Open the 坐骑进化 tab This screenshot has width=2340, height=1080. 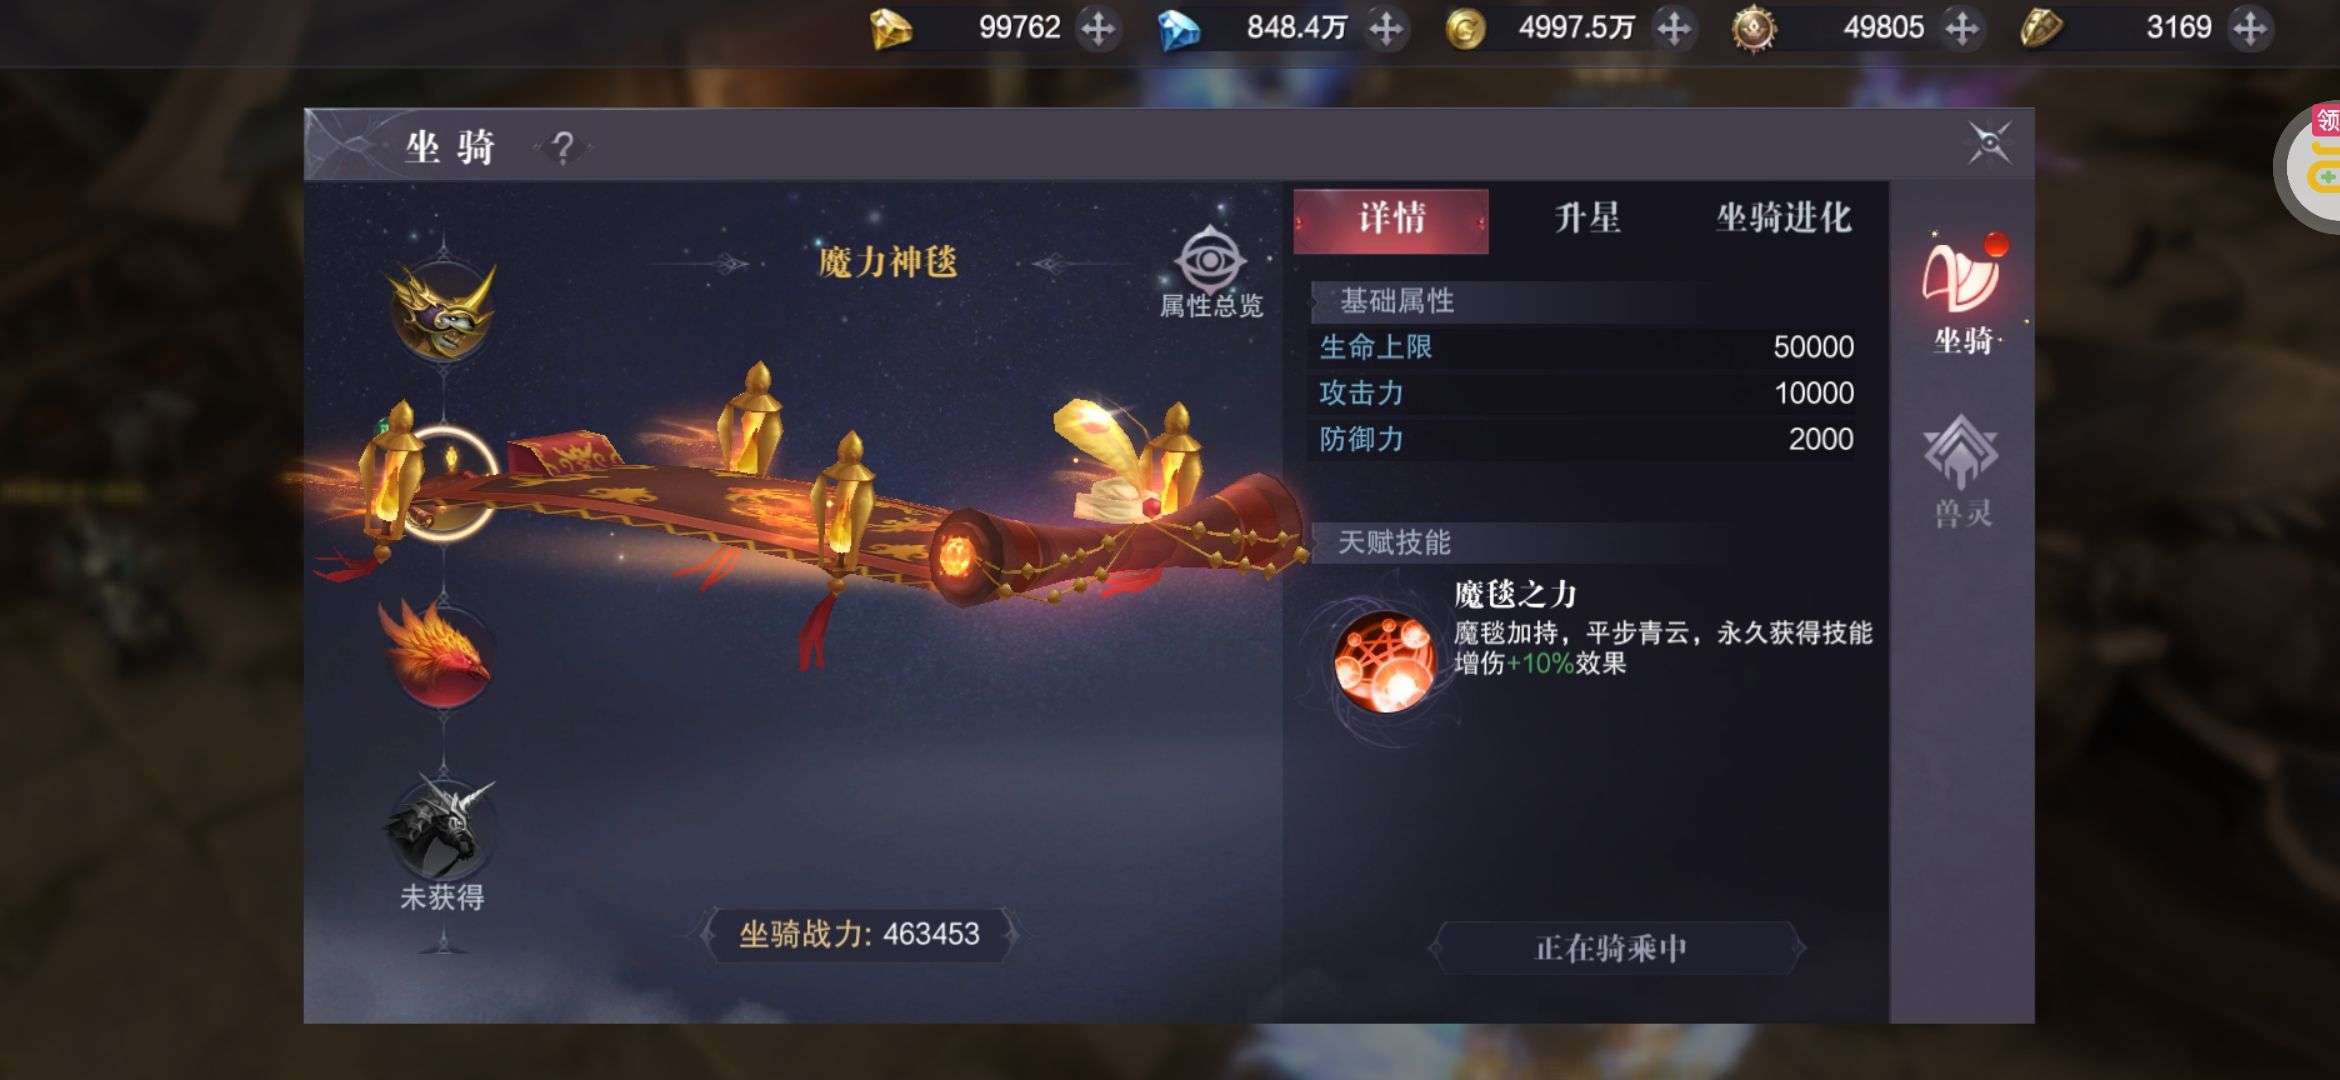point(1784,219)
